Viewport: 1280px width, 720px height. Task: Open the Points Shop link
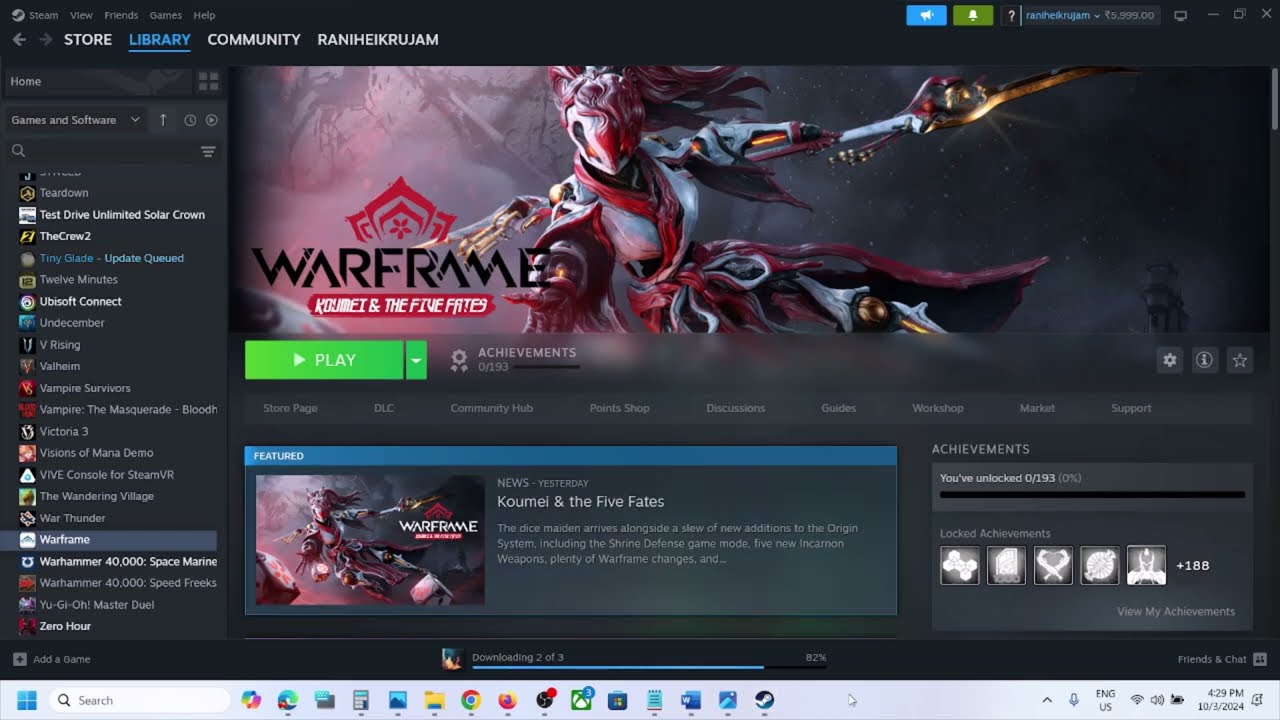(x=619, y=408)
